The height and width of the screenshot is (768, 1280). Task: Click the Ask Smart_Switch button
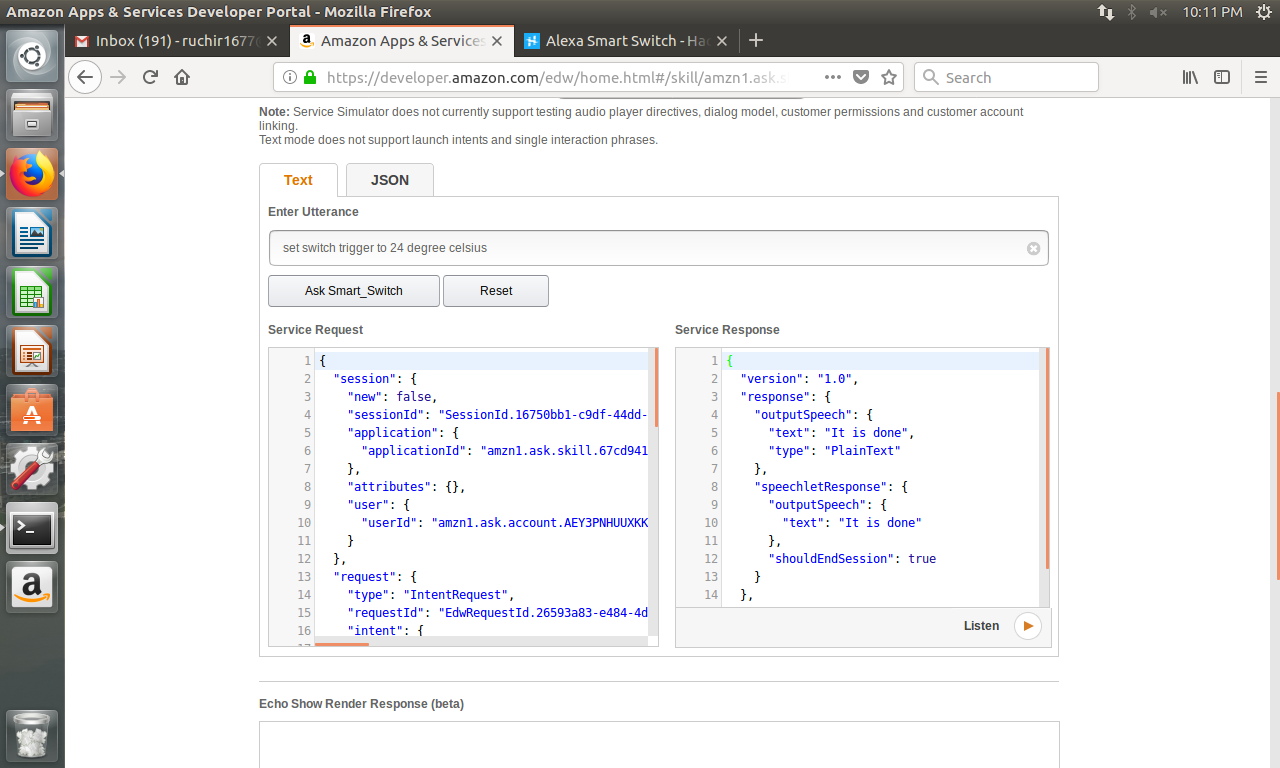pos(354,291)
